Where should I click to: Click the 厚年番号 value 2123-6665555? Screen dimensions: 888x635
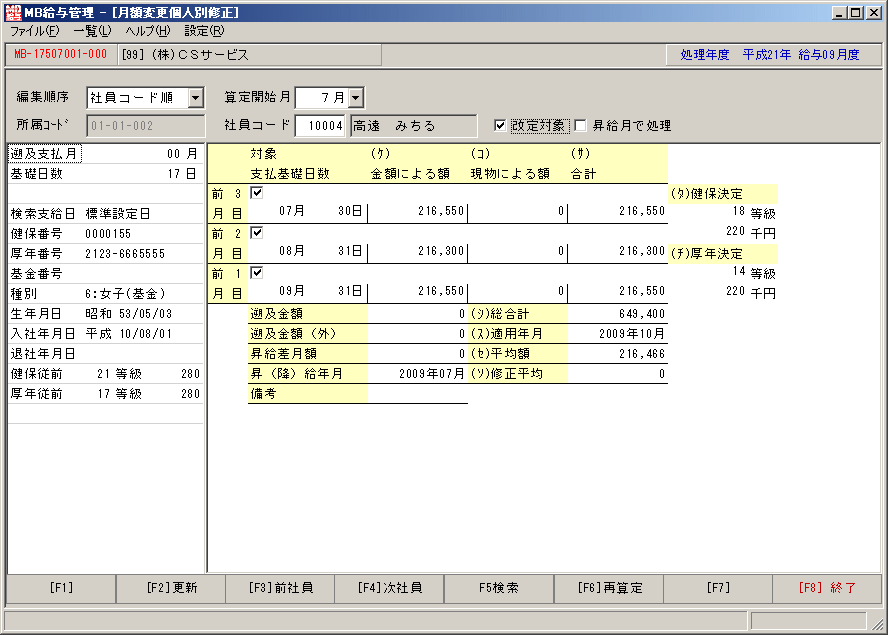point(125,254)
